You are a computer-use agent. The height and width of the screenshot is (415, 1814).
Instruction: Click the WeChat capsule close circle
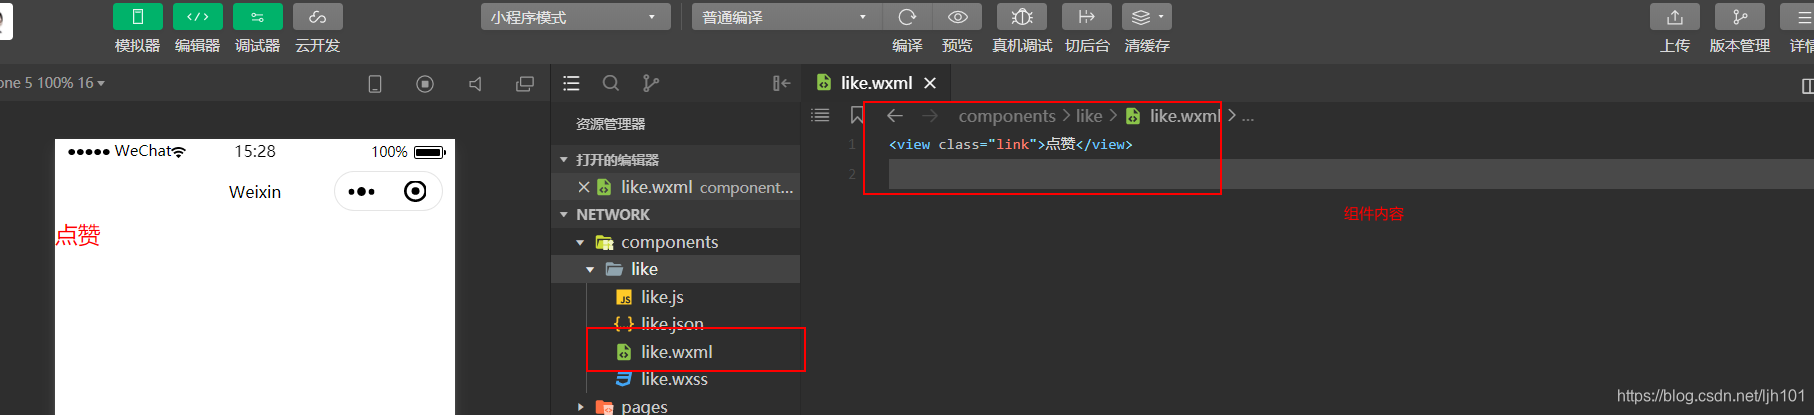tap(415, 191)
